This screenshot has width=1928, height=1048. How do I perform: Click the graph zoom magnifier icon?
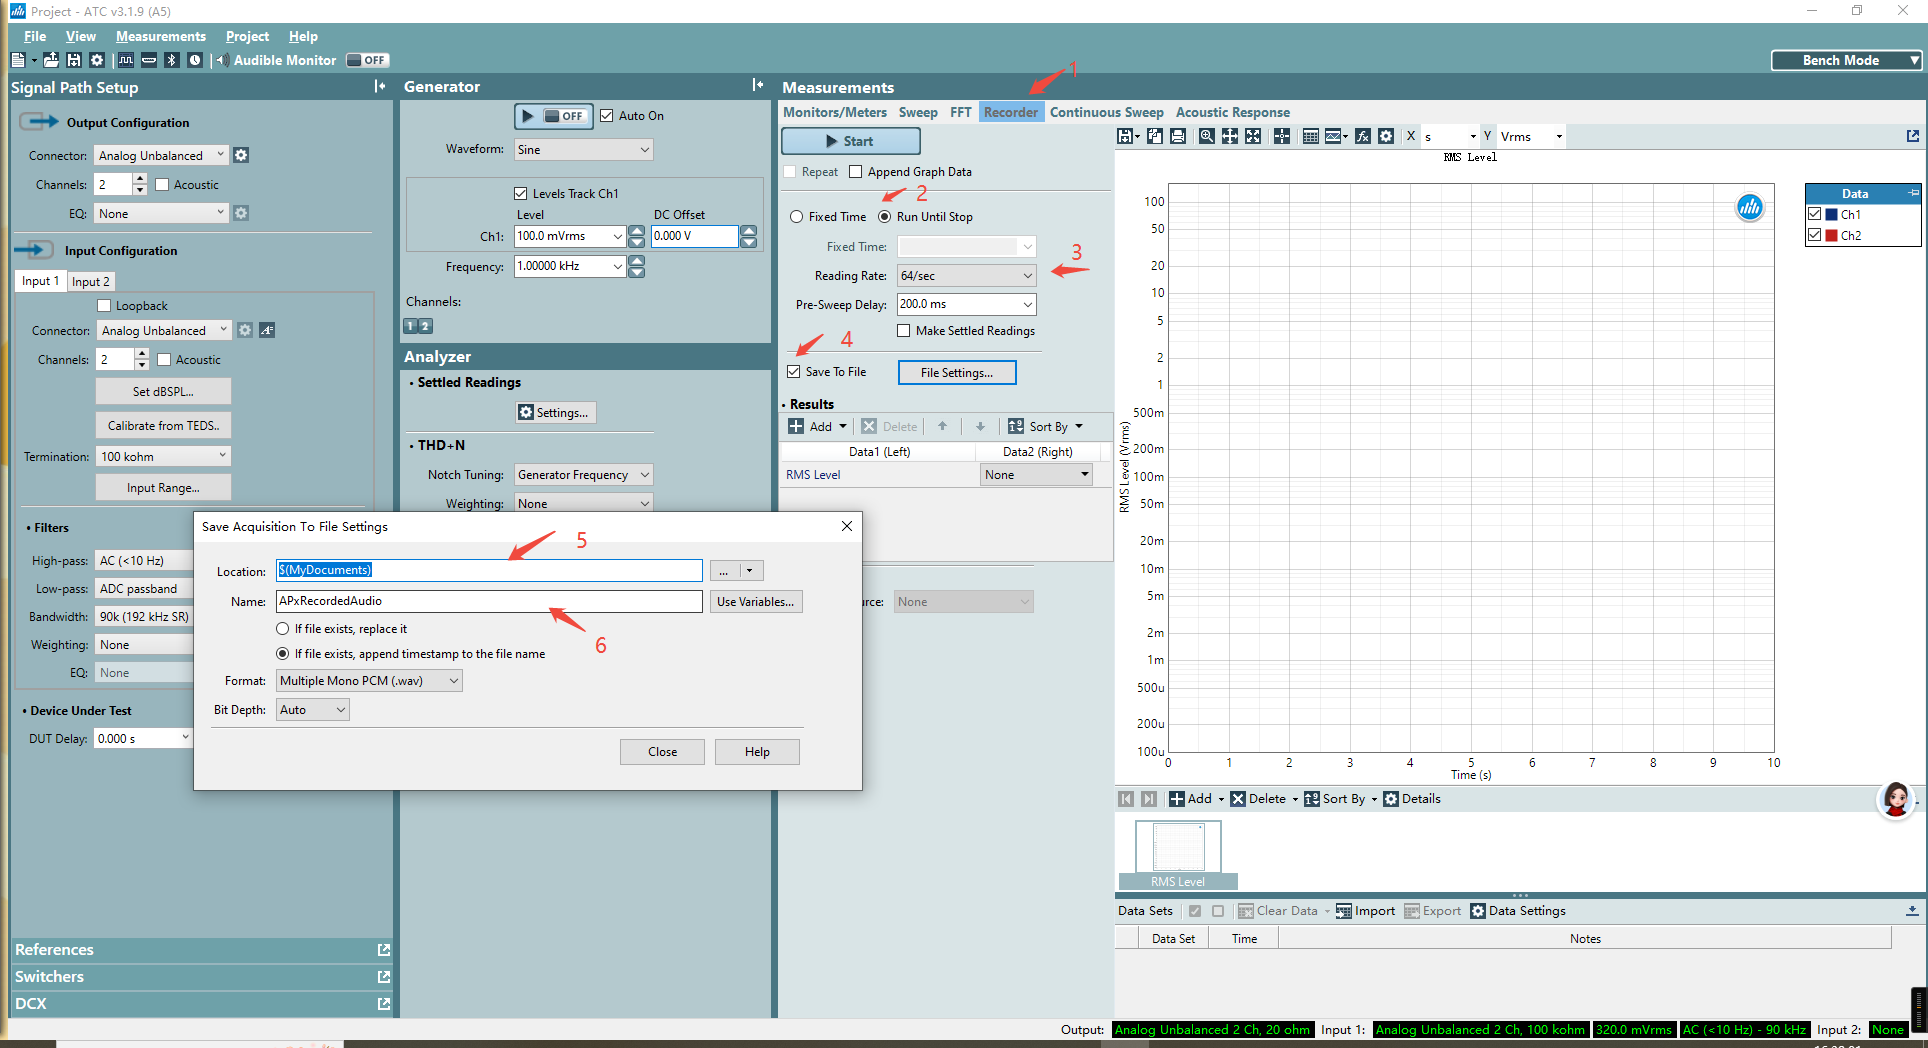1207,136
